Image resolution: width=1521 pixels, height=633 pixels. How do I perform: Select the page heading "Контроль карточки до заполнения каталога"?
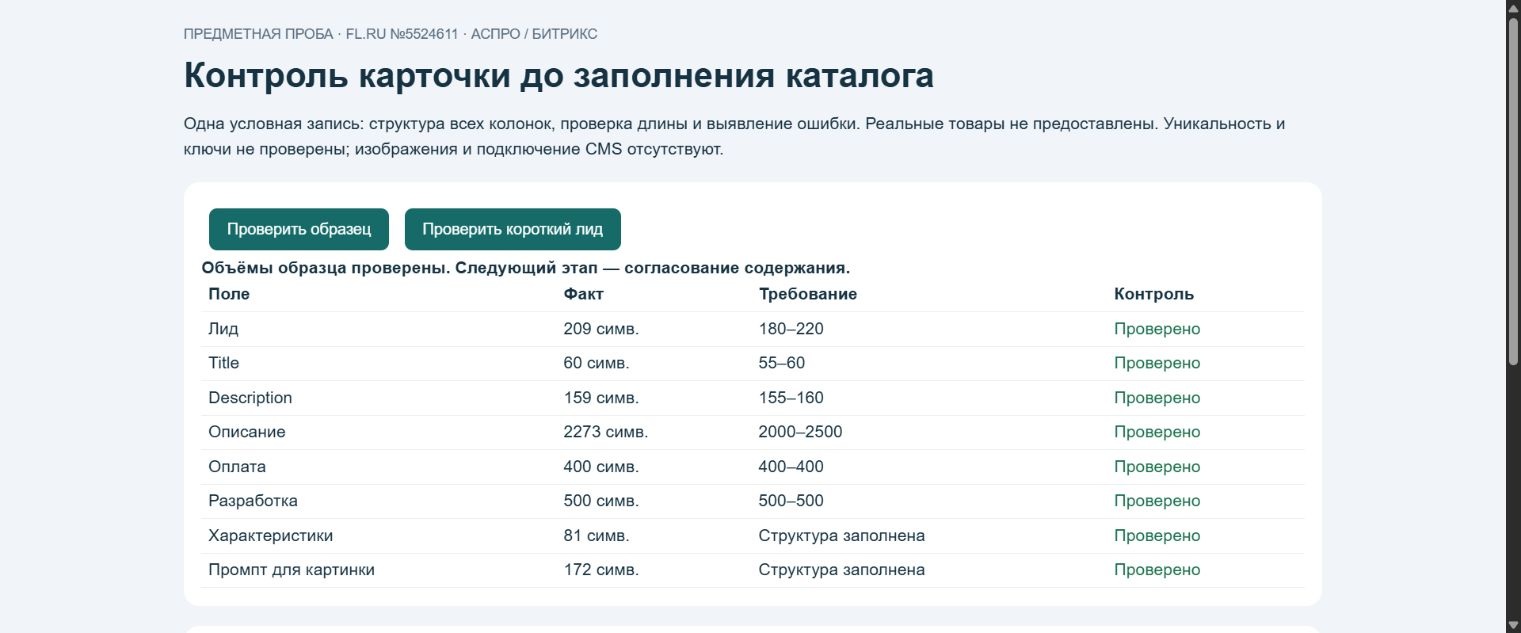pos(559,76)
